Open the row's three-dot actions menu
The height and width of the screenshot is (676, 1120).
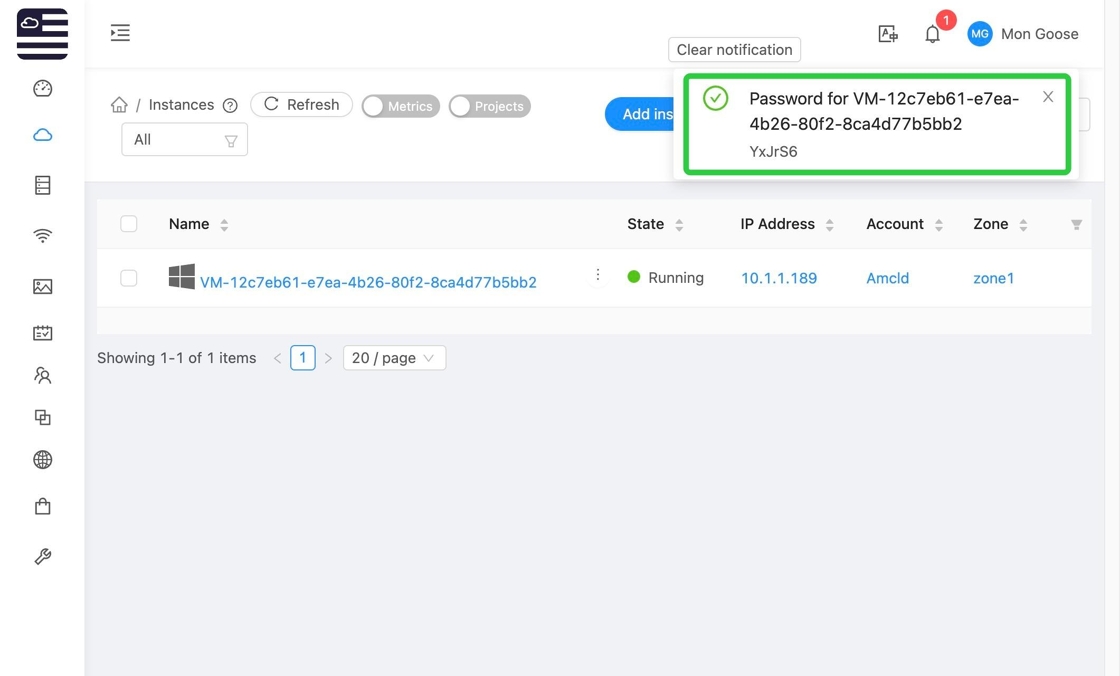[x=598, y=275]
